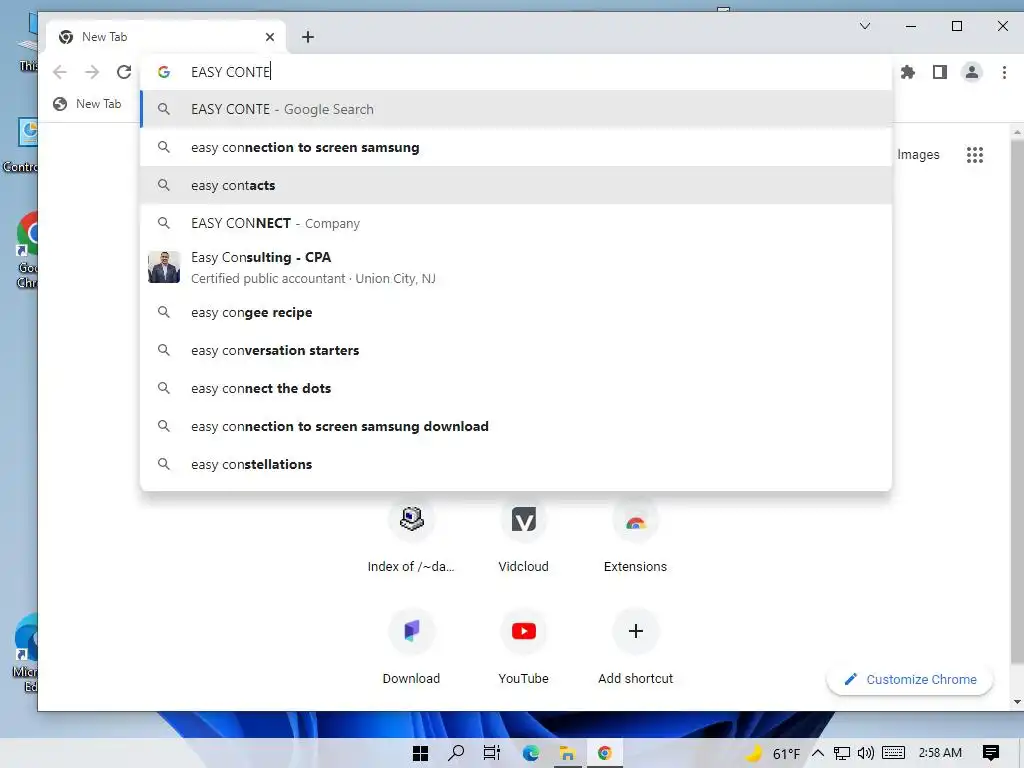Click the Reload page icon

(x=124, y=72)
